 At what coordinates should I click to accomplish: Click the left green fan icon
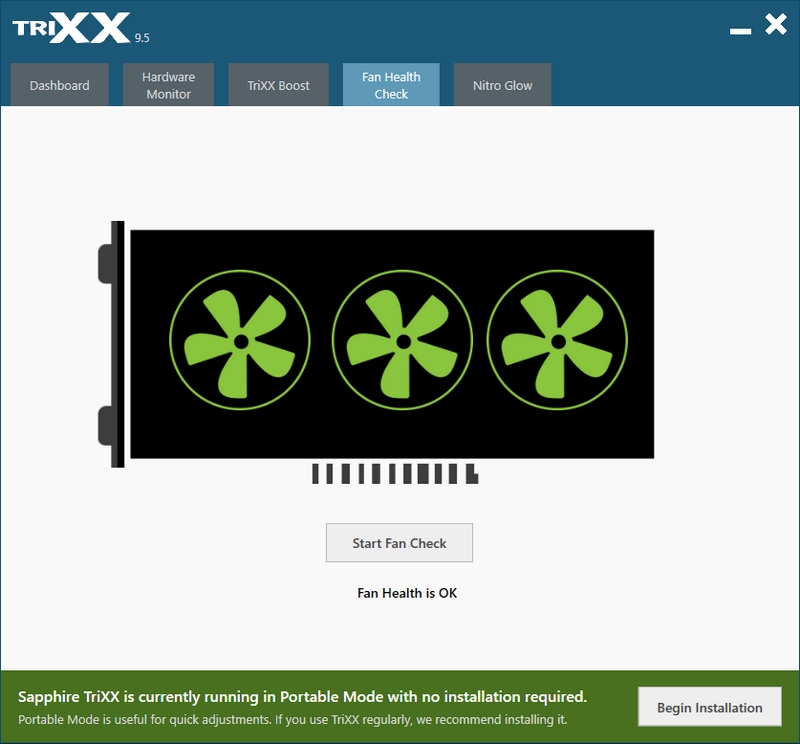click(x=240, y=340)
